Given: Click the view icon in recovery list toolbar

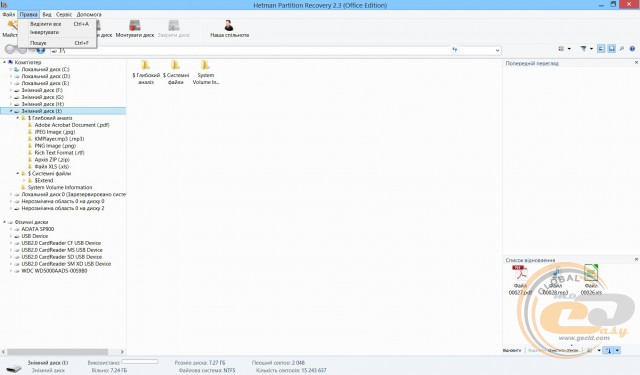Looking at the screenshot, I should click(590, 350).
